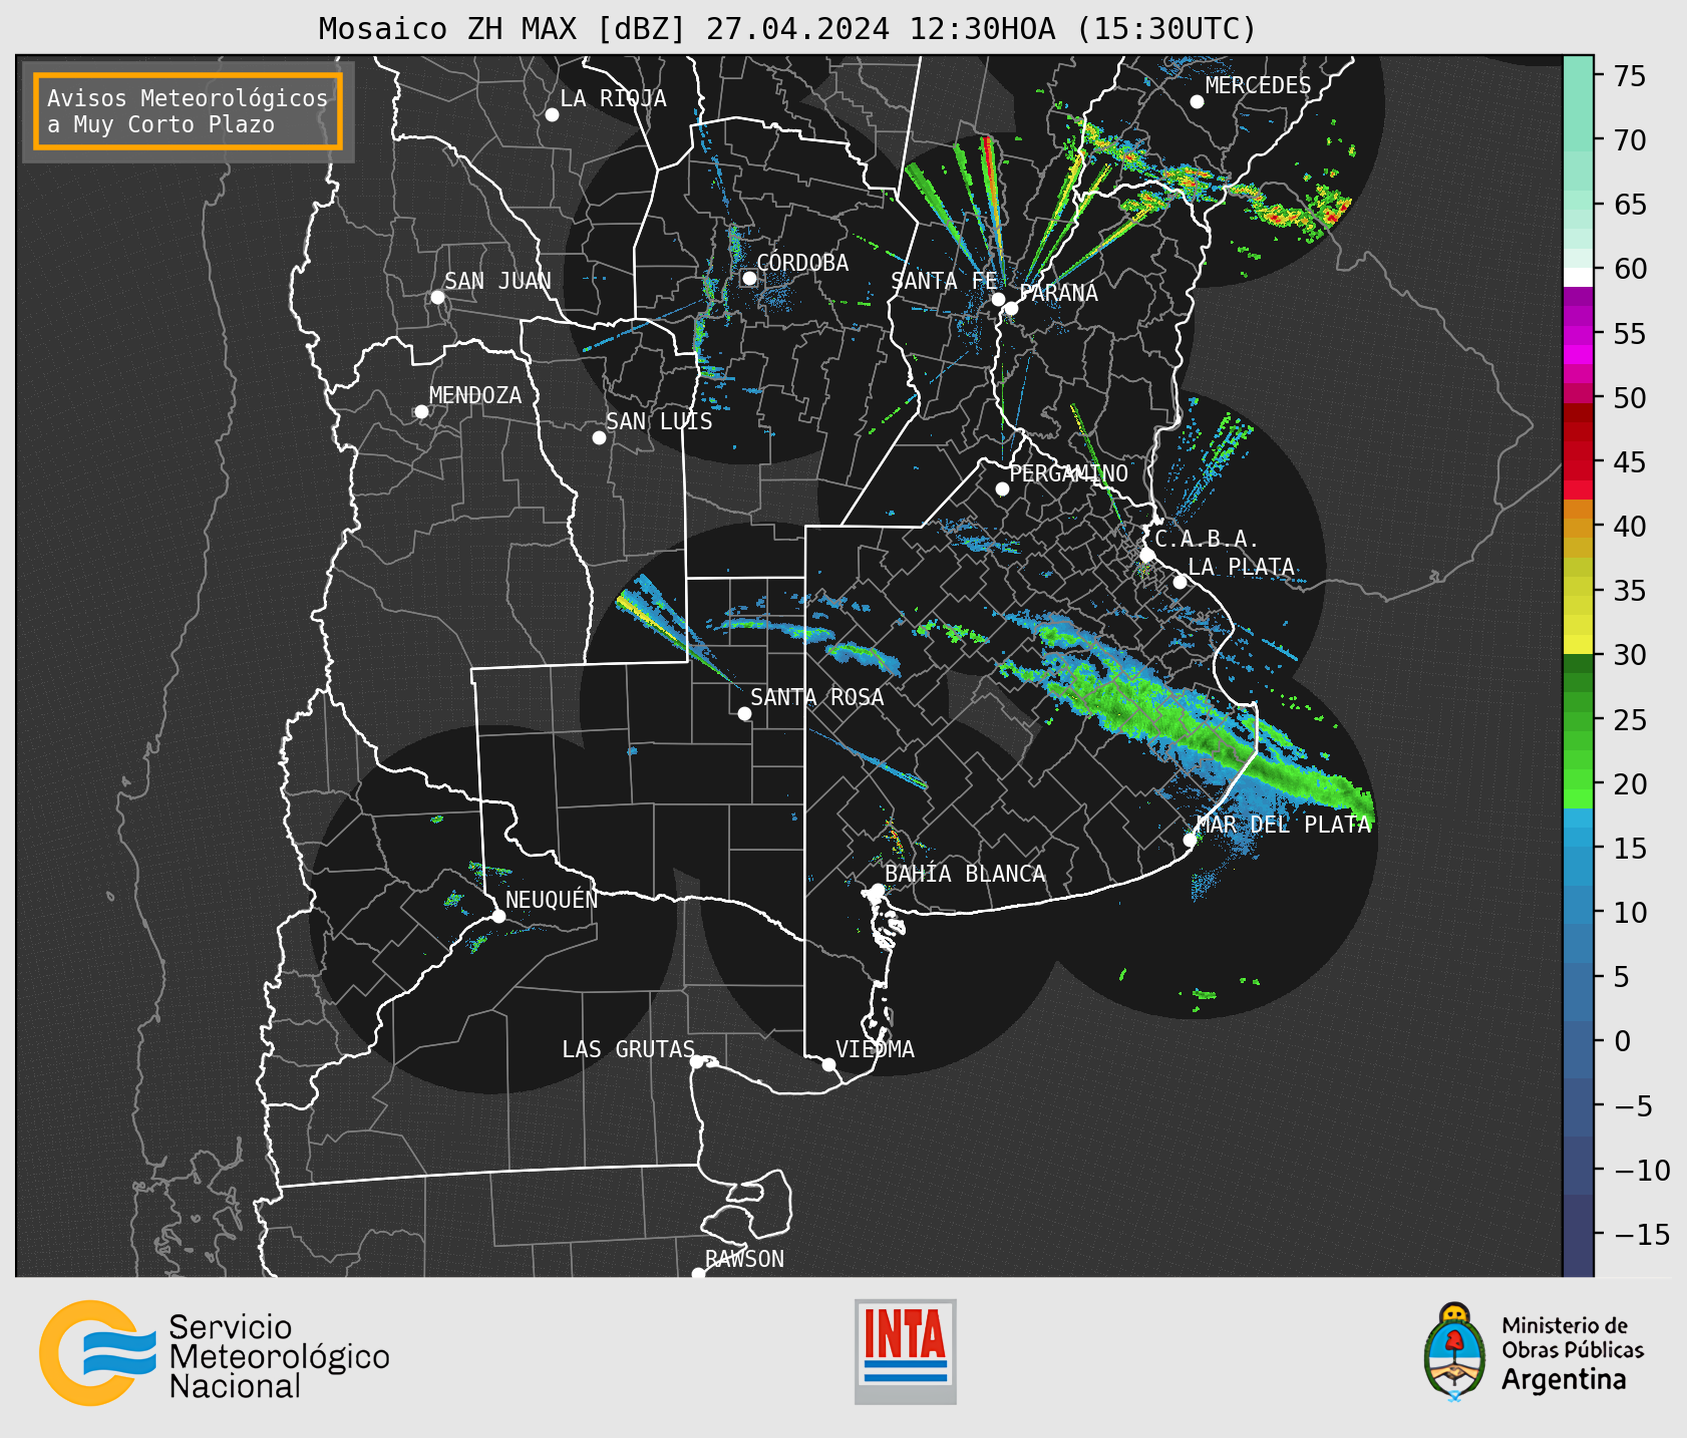Viewport: 1687px width, 1438px height.
Task: Click the LAS GRUTAS city marker dot
Action: tap(697, 1062)
